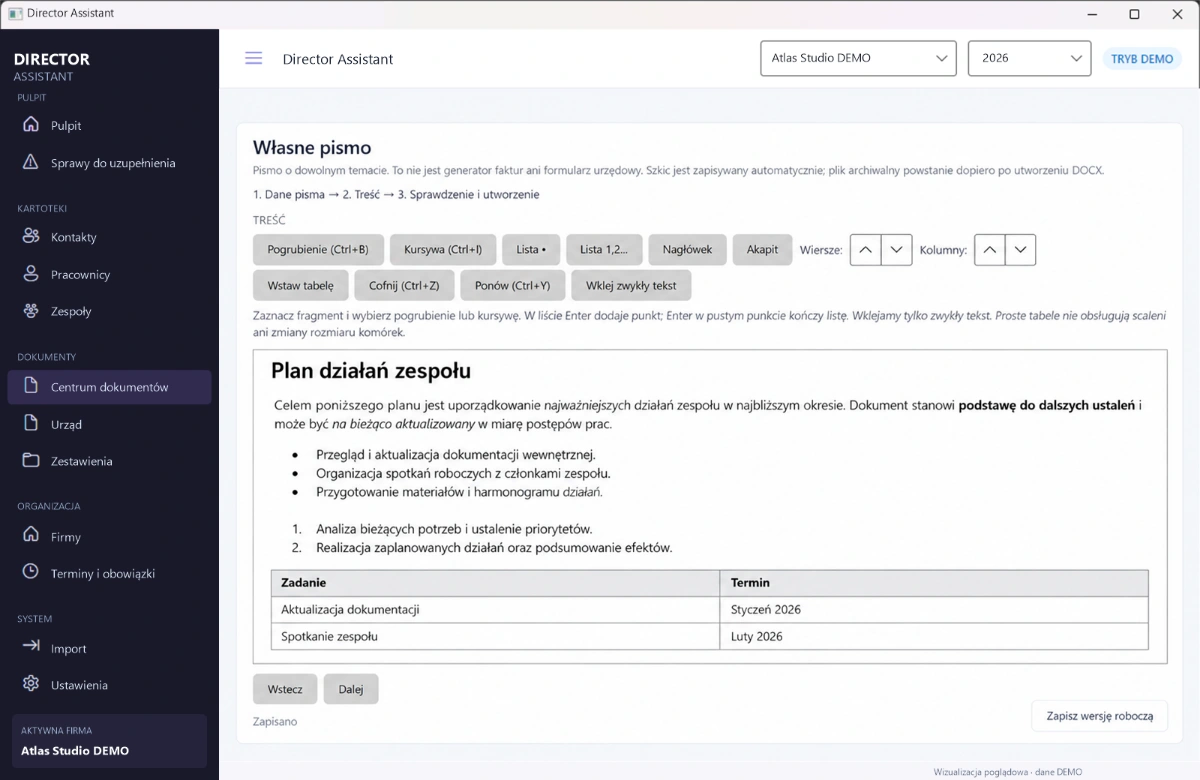Click the hamburger menu icon
This screenshot has width=1200, height=780.
[x=254, y=58]
